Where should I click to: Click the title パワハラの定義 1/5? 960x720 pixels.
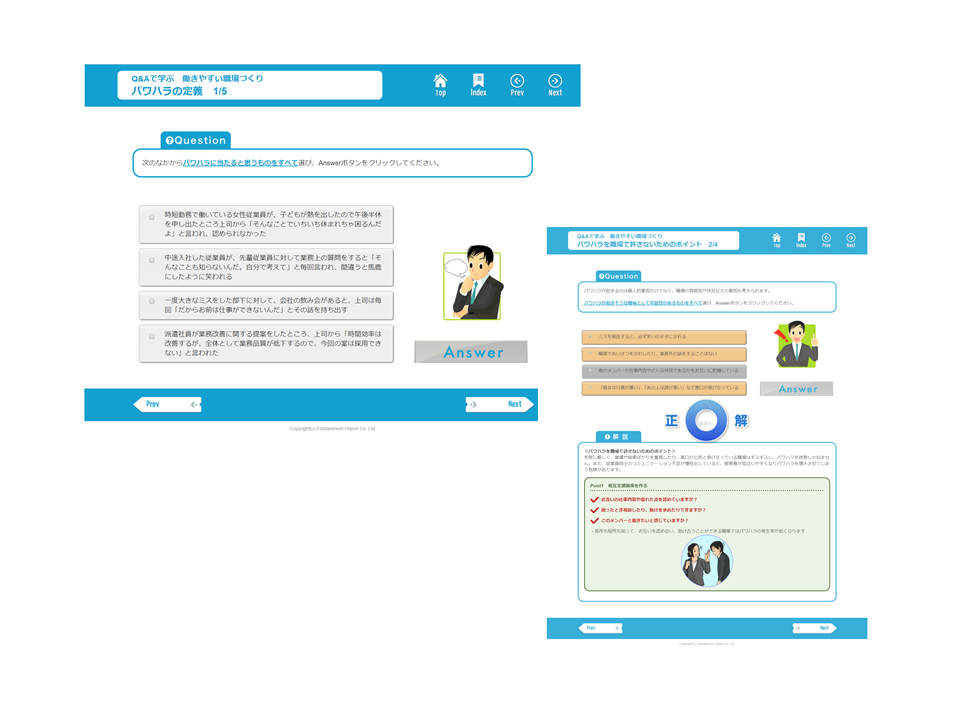[x=179, y=91]
